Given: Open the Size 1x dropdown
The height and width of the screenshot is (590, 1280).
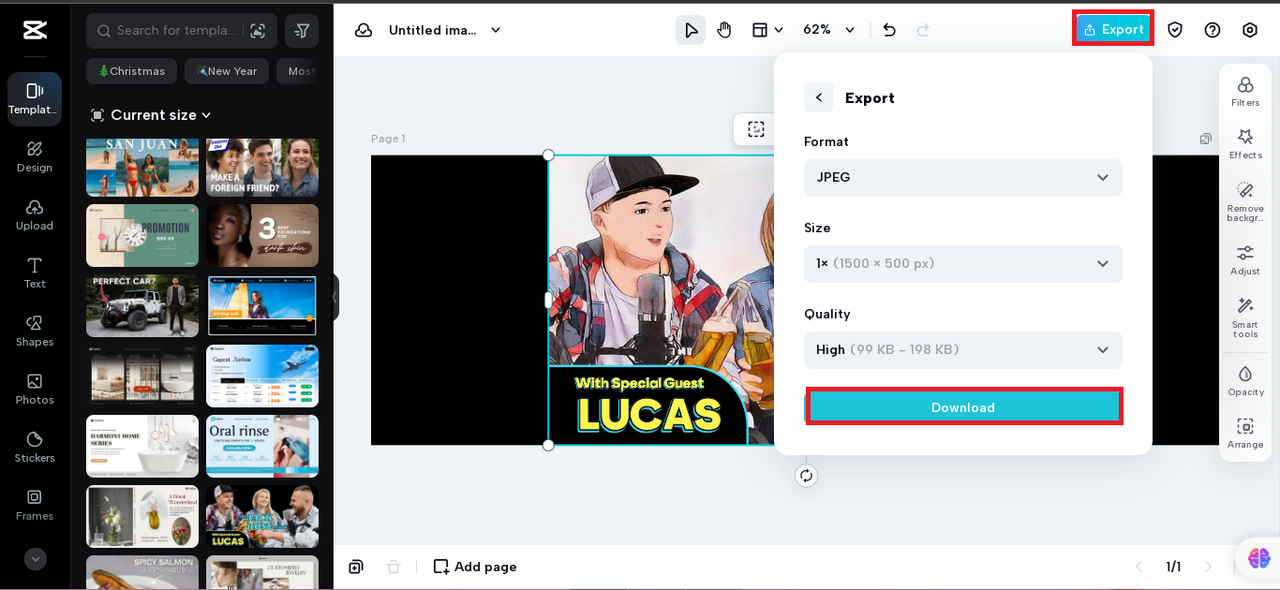Looking at the screenshot, I should pos(963,263).
